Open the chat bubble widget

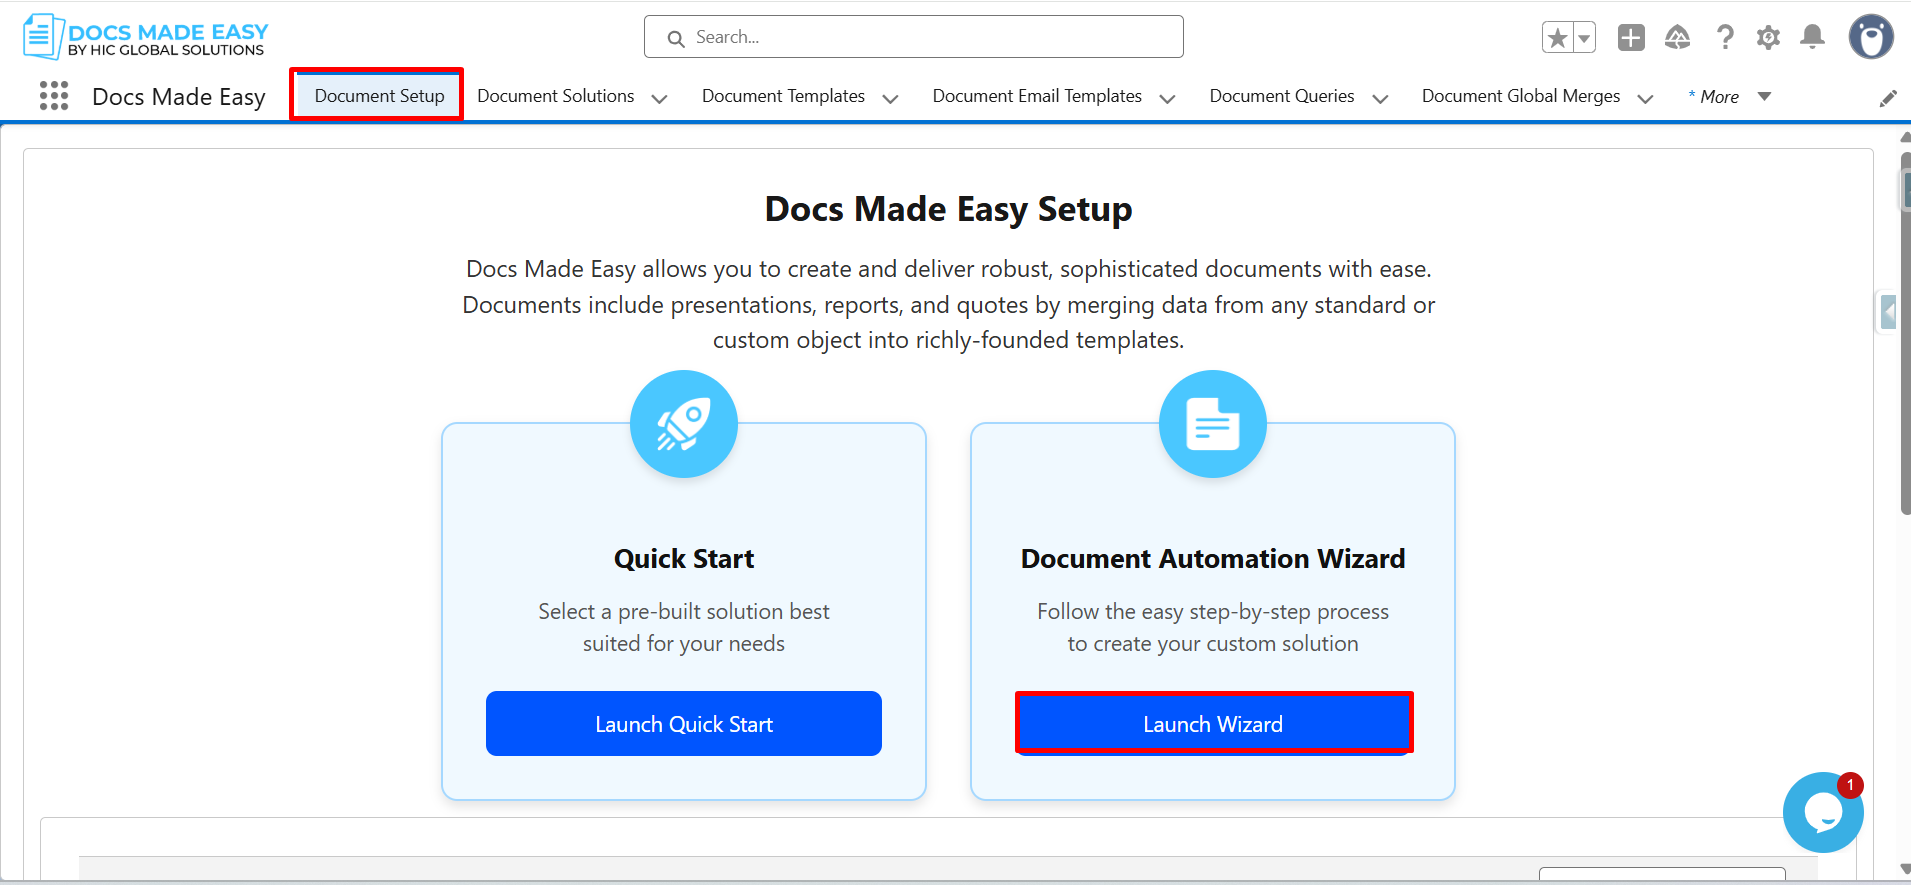click(1823, 812)
